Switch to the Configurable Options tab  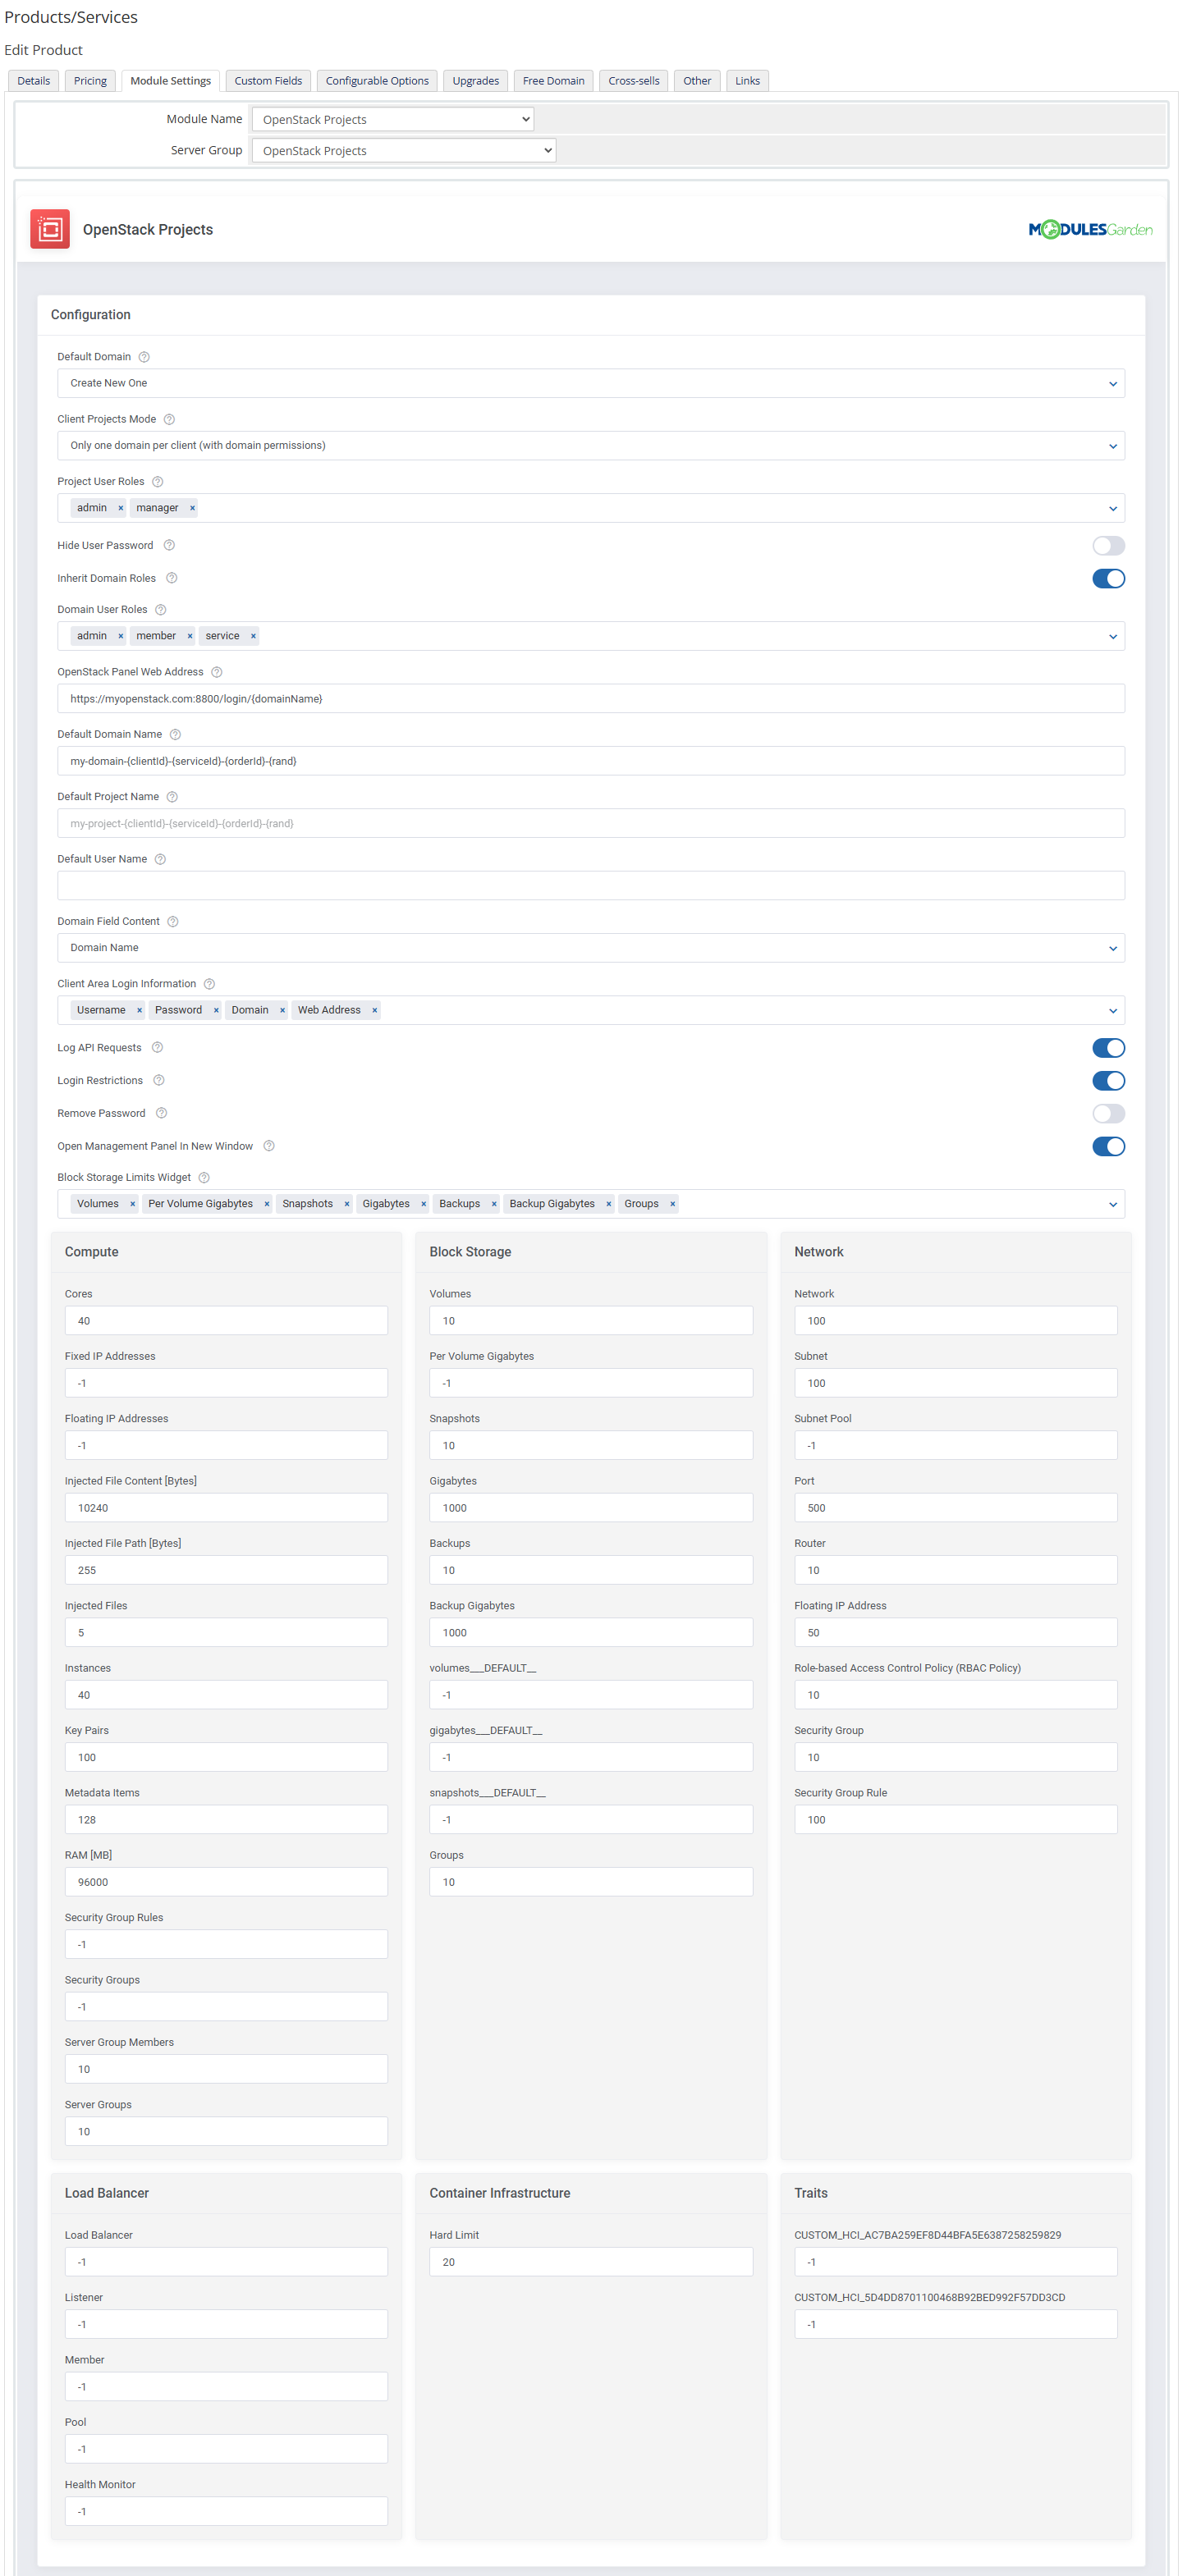coord(377,81)
